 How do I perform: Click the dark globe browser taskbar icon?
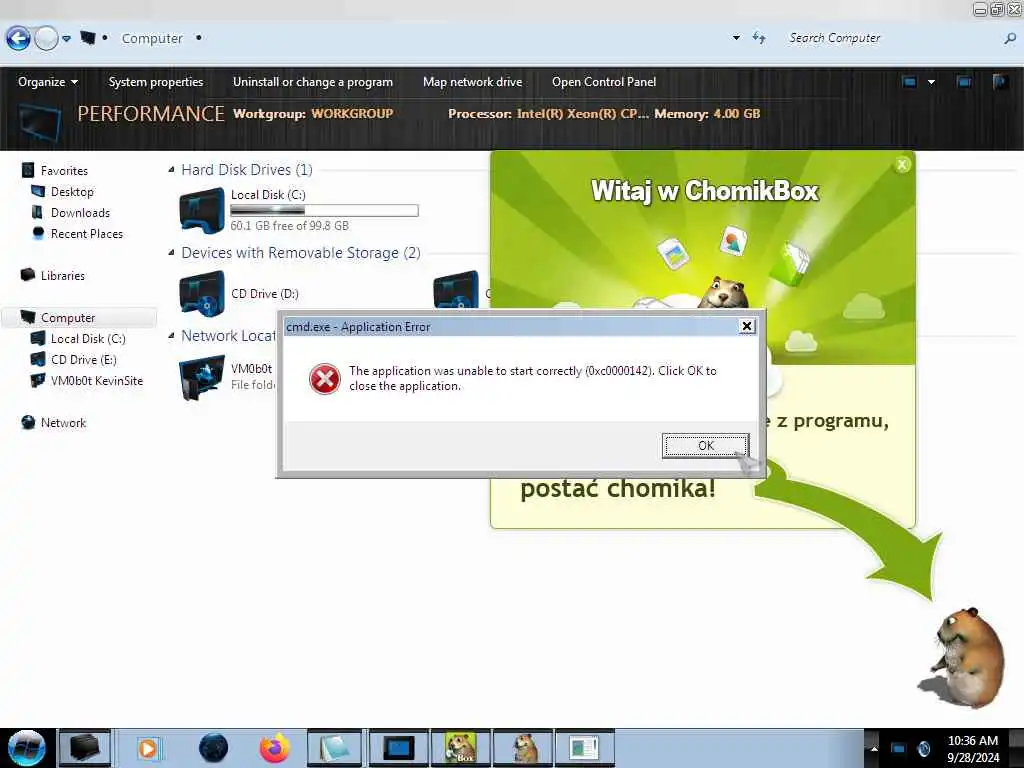click(213, 748)
